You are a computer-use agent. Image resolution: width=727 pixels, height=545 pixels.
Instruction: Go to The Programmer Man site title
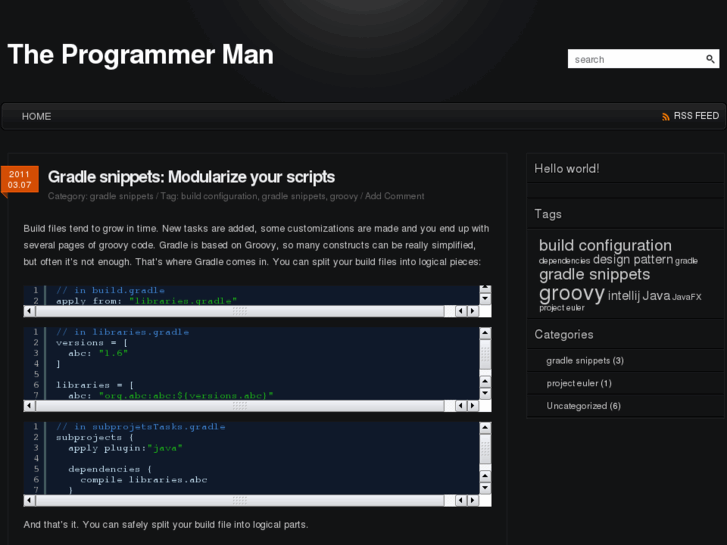pyautogui.click(x=140, y=55)
